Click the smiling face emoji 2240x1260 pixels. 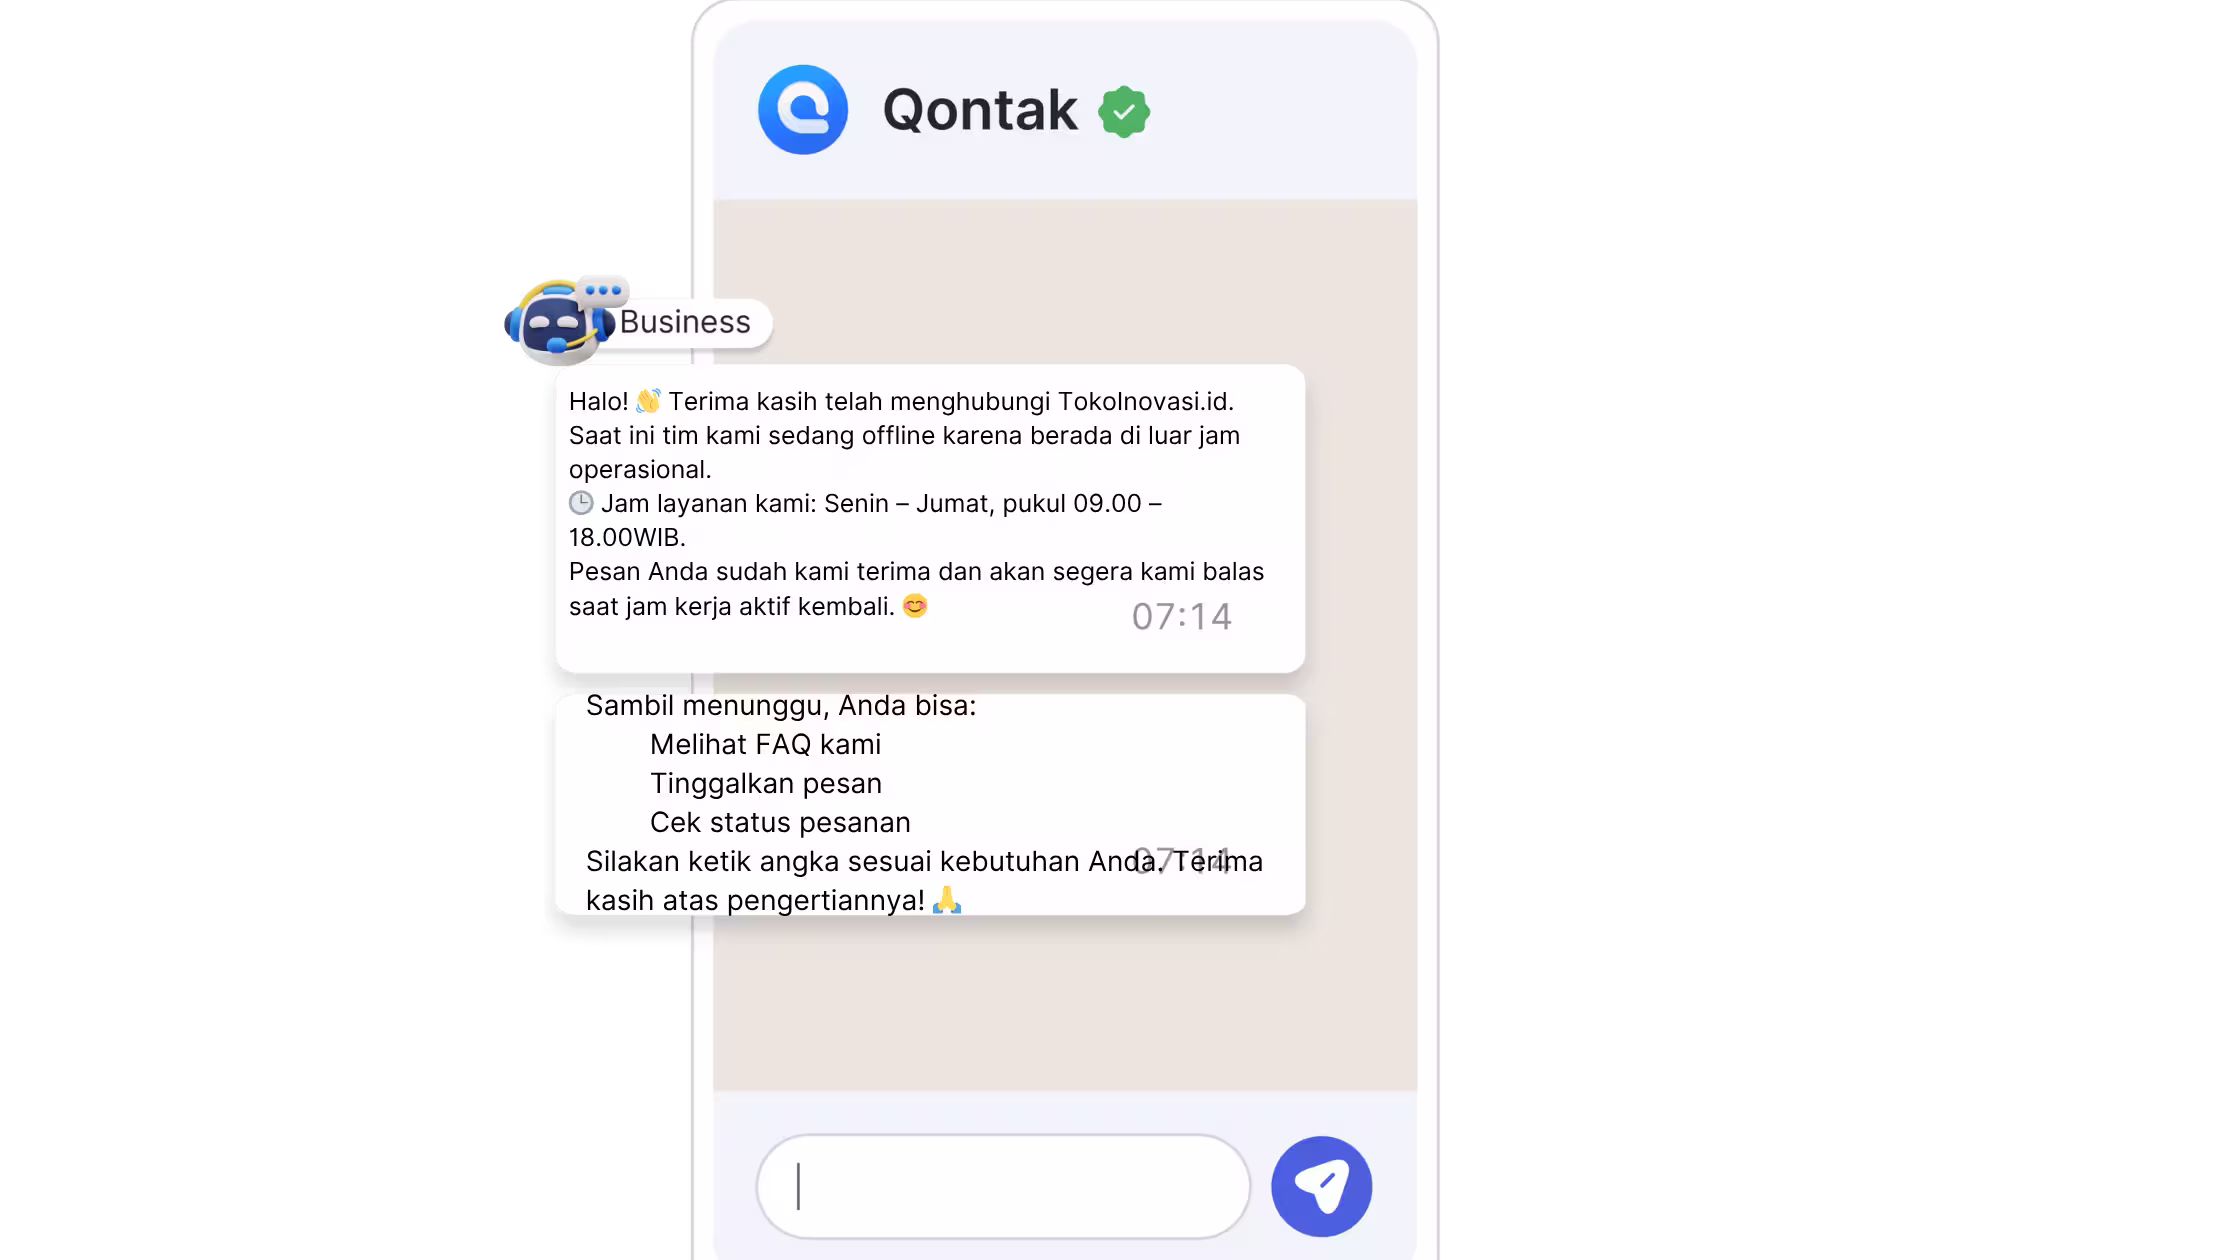click(x=915, y=606)
